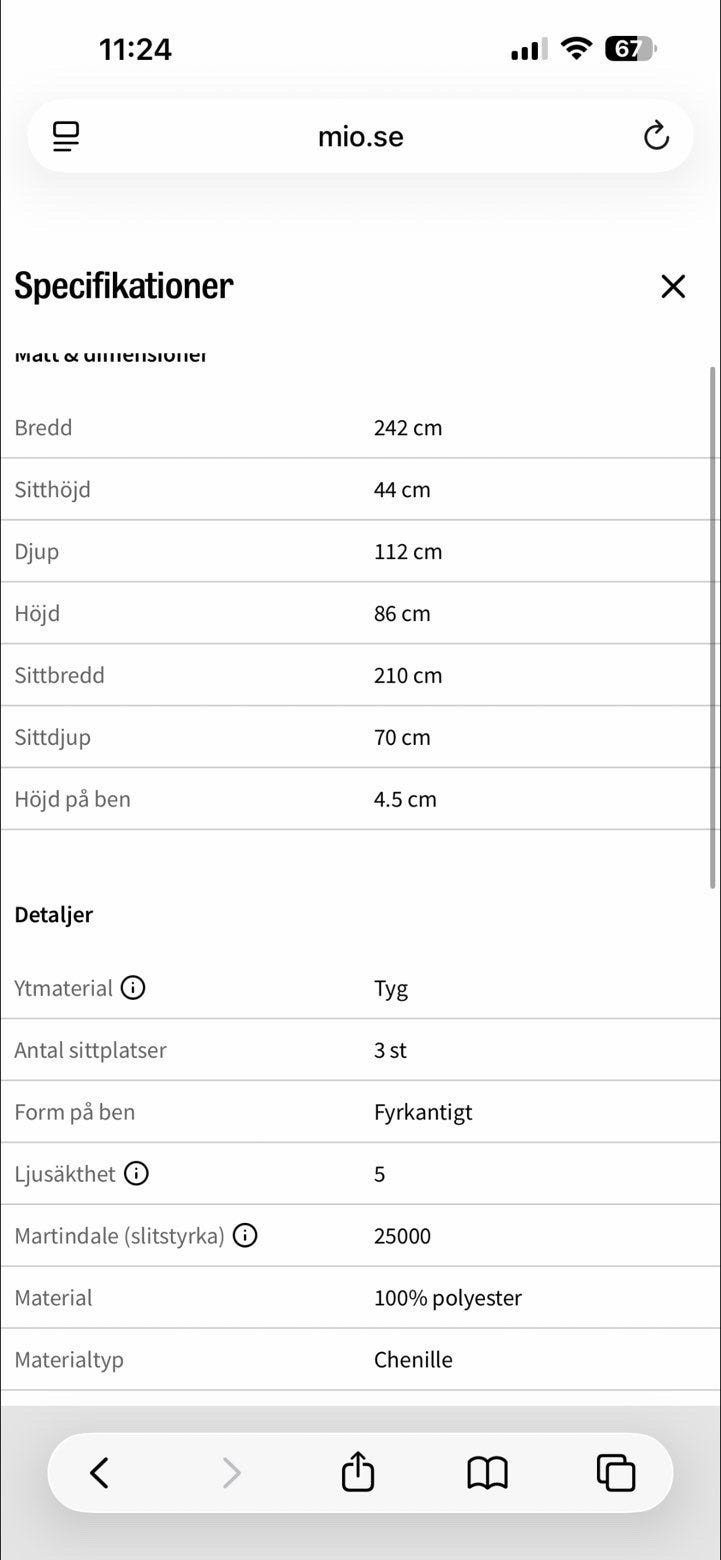Show info about Martindale slitstyrka

click(245, 1235)
